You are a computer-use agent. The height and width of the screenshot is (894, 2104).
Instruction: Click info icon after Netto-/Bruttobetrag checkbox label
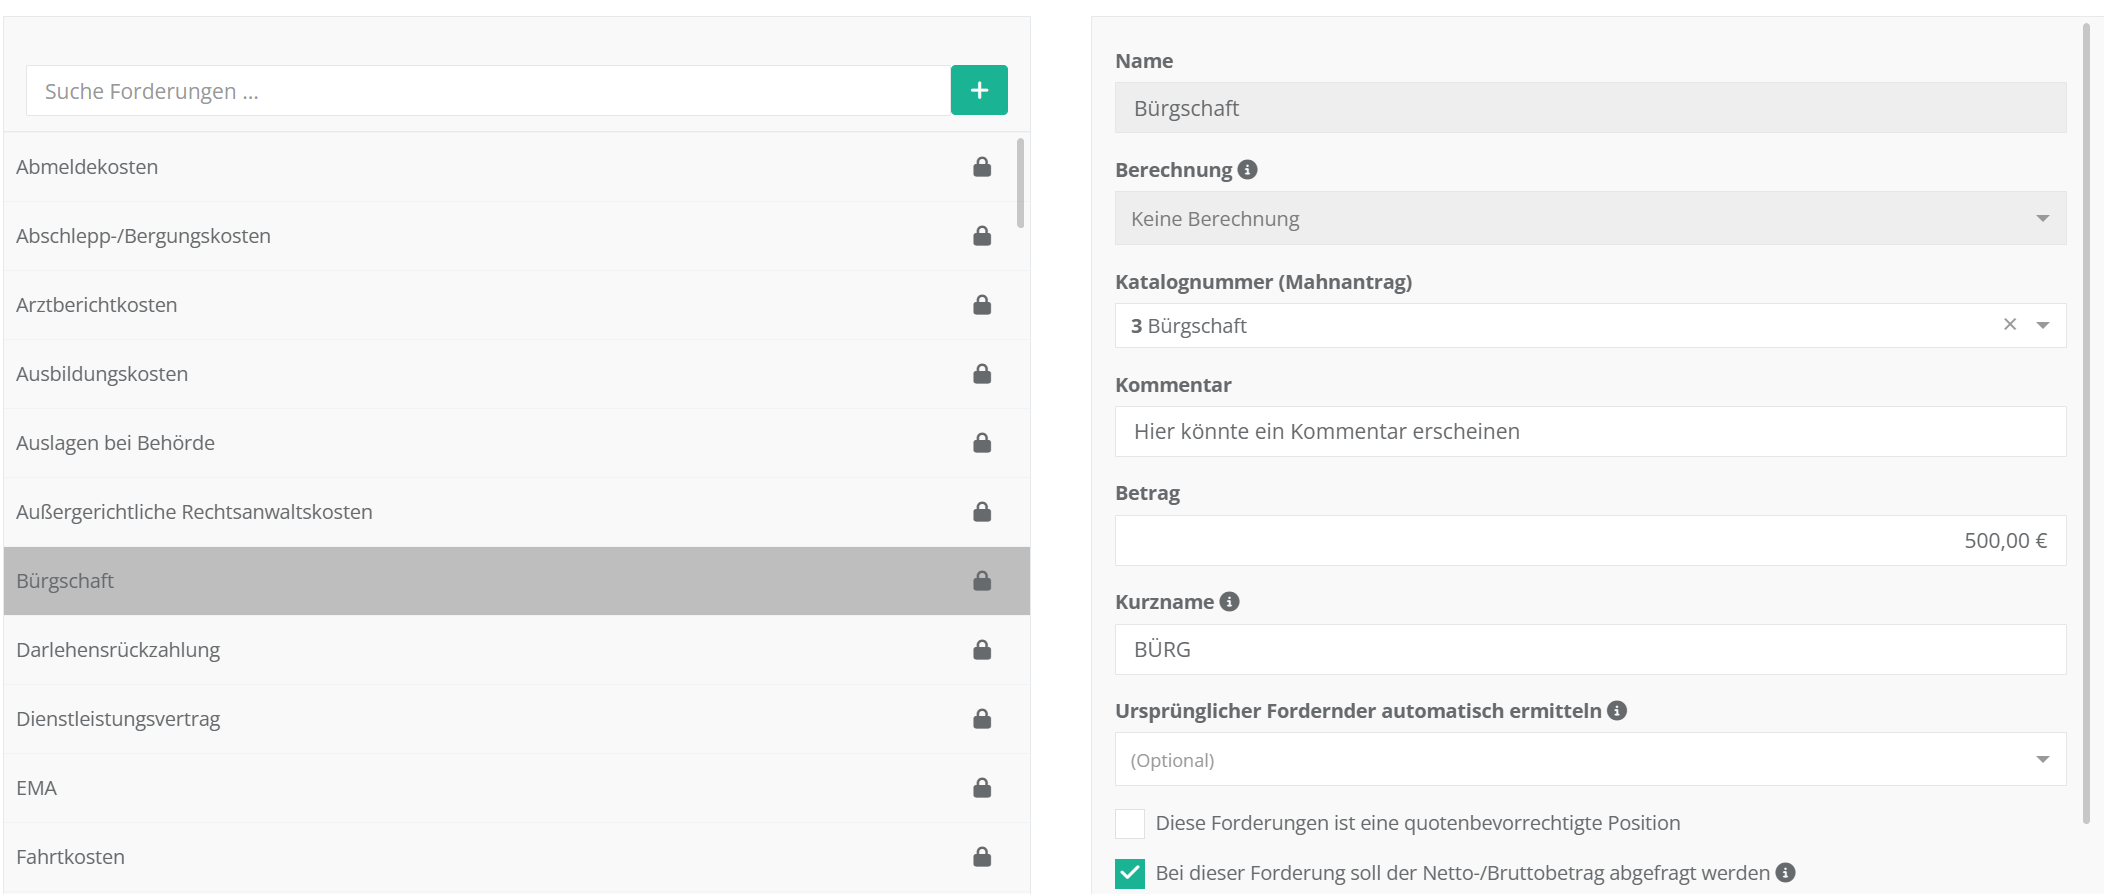1785,873
